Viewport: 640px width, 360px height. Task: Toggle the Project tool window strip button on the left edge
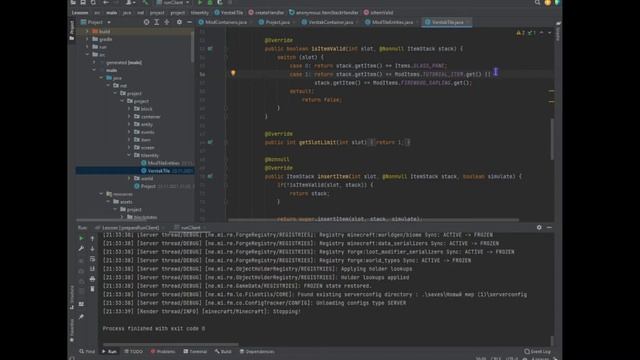(72, 30)
